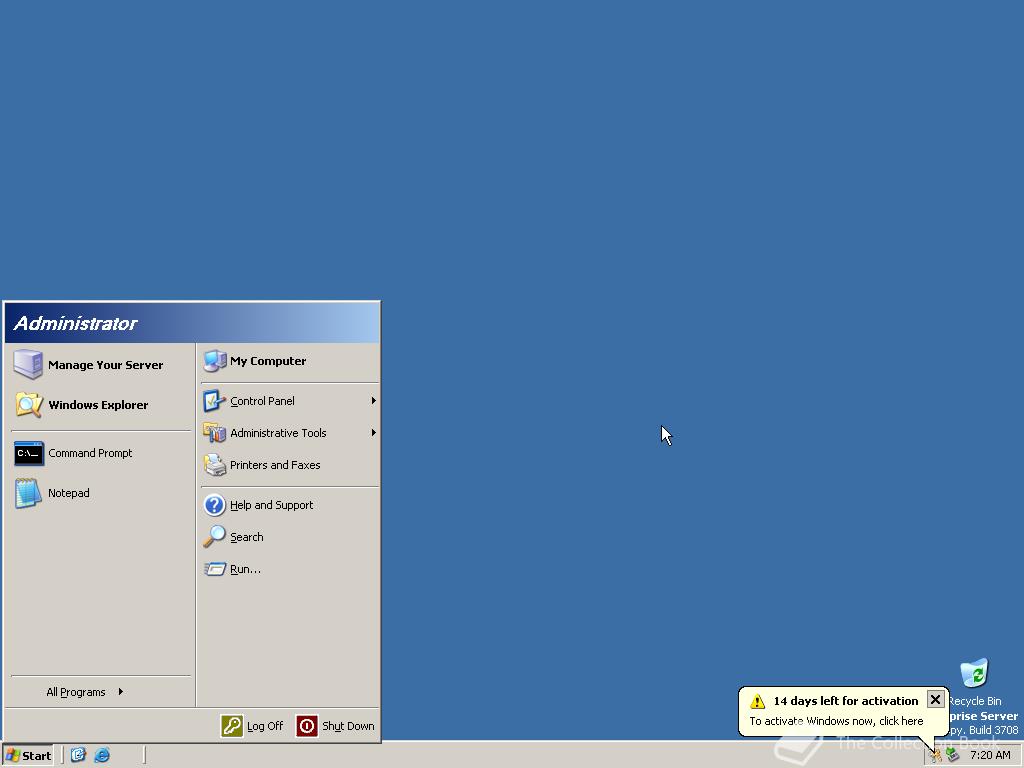The height and width of the screenshot is (768, 1024).
Task: Open Notepad from the Start menu
Action: tap(101, 493)
